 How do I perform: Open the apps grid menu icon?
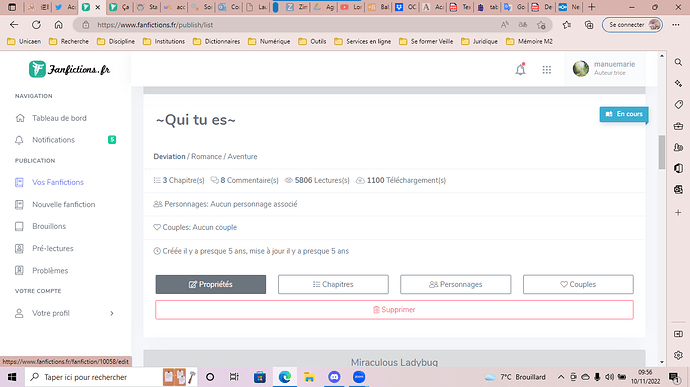[x=547, y=70]
